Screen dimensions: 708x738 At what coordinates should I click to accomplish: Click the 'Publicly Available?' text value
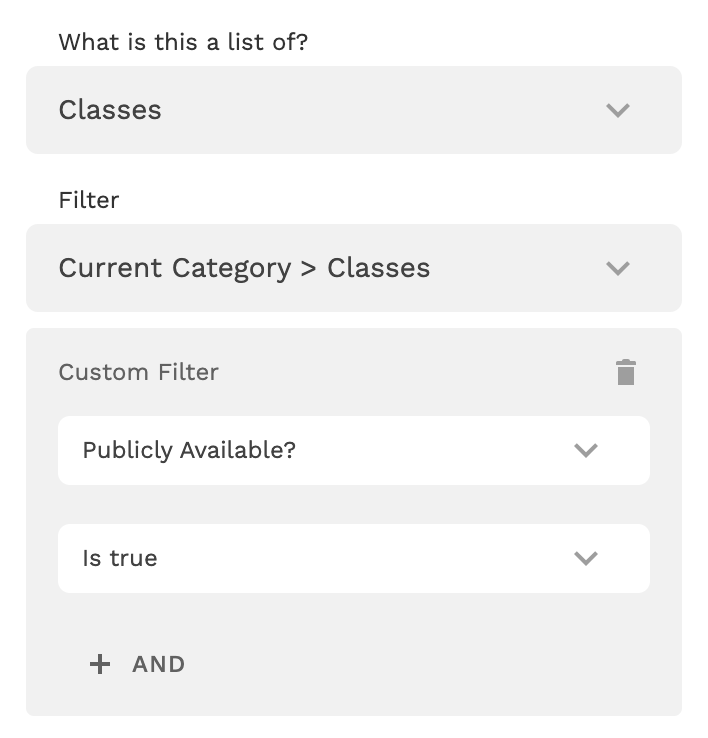tap(189, 450)
